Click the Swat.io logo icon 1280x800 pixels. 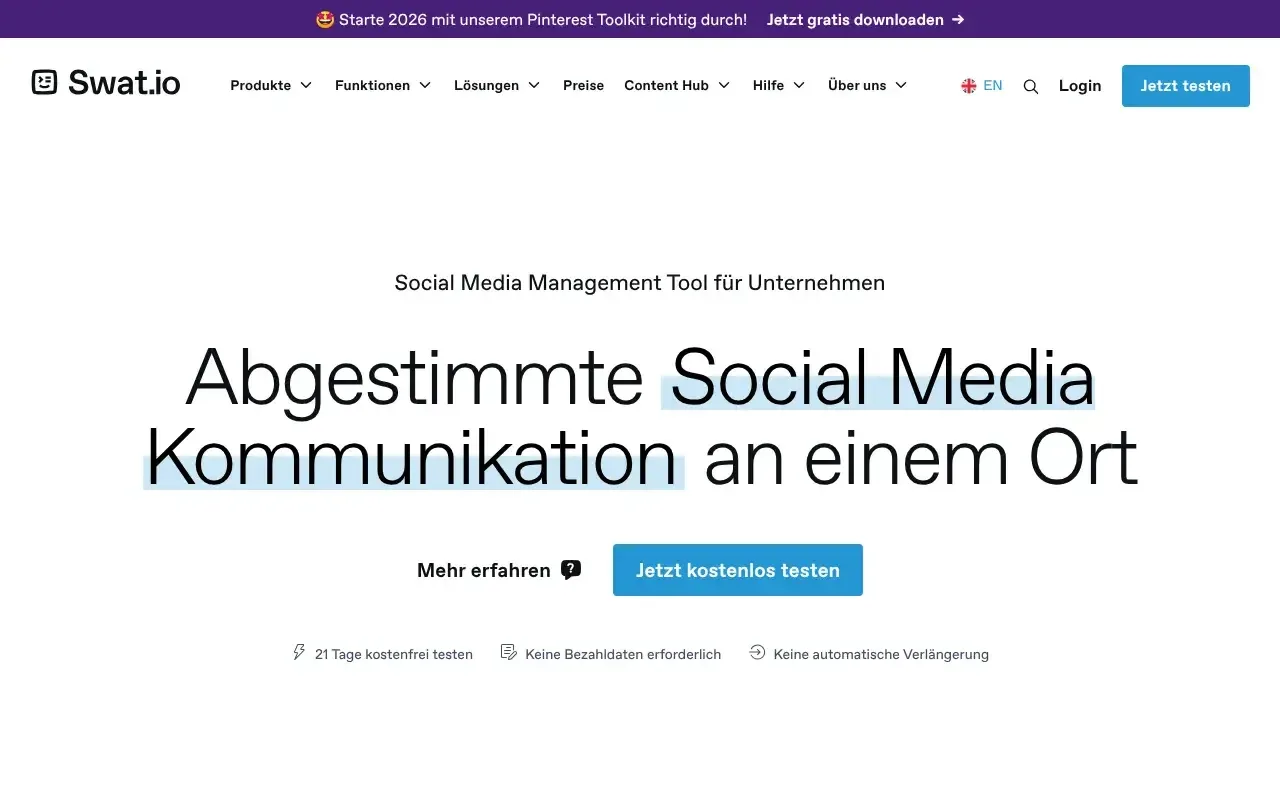click(x=44, y=83)
